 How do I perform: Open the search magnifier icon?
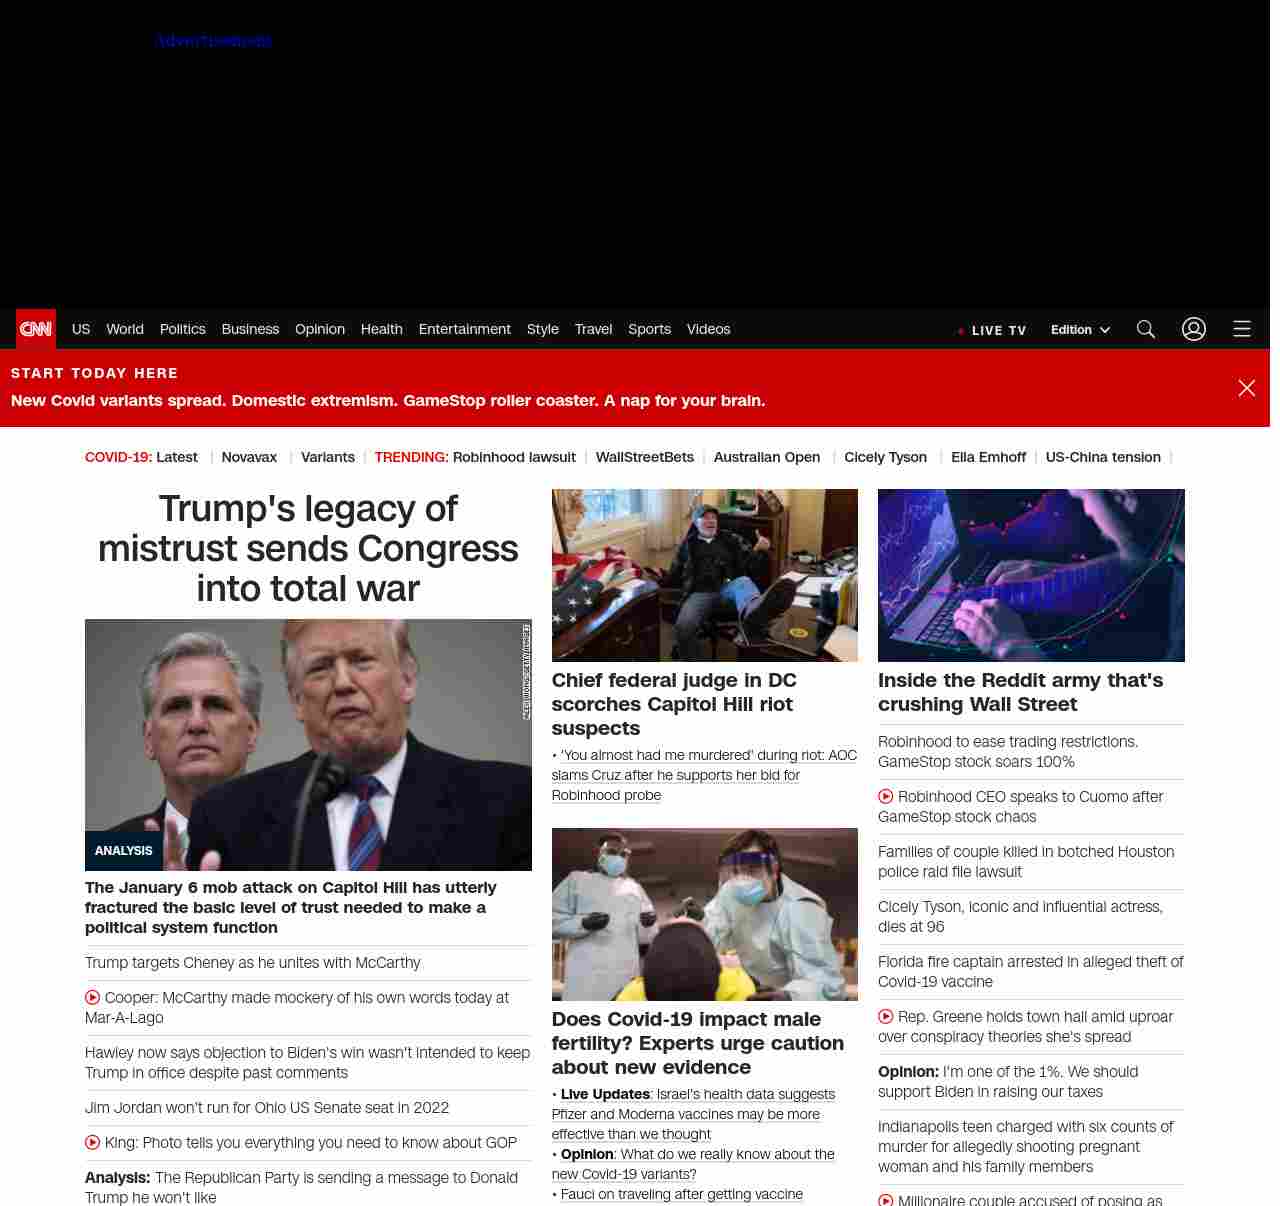click(1146, 329)
